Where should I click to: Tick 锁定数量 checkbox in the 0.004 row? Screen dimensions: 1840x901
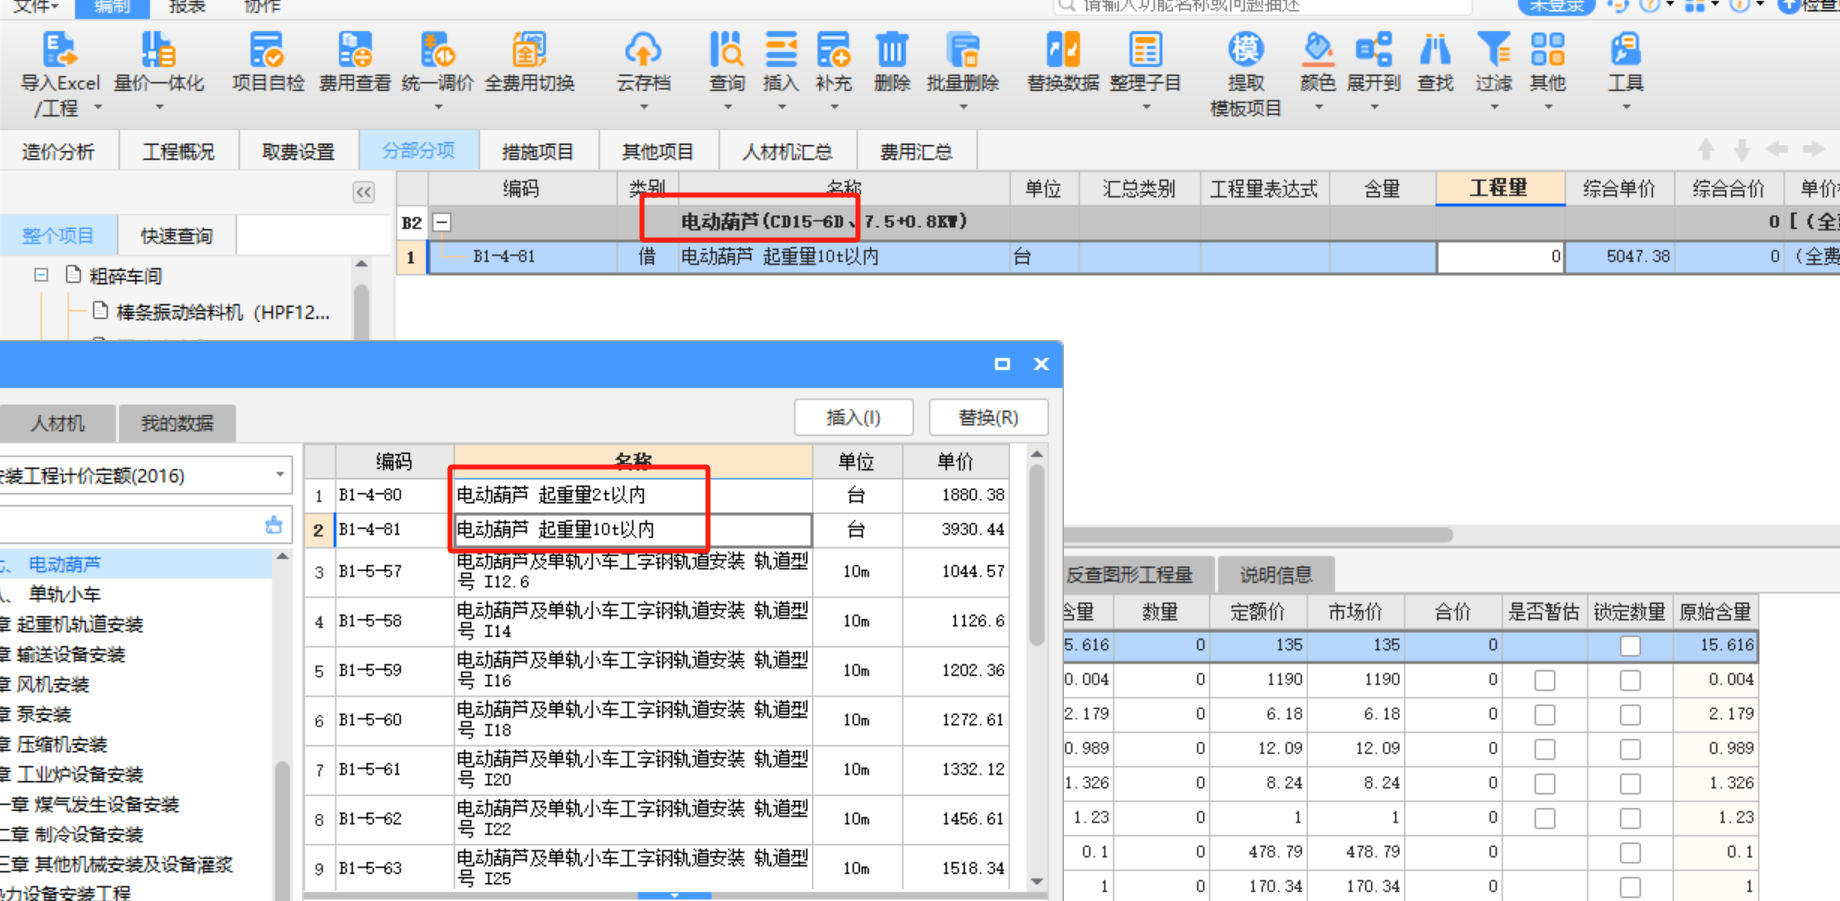click(1630, 680)
